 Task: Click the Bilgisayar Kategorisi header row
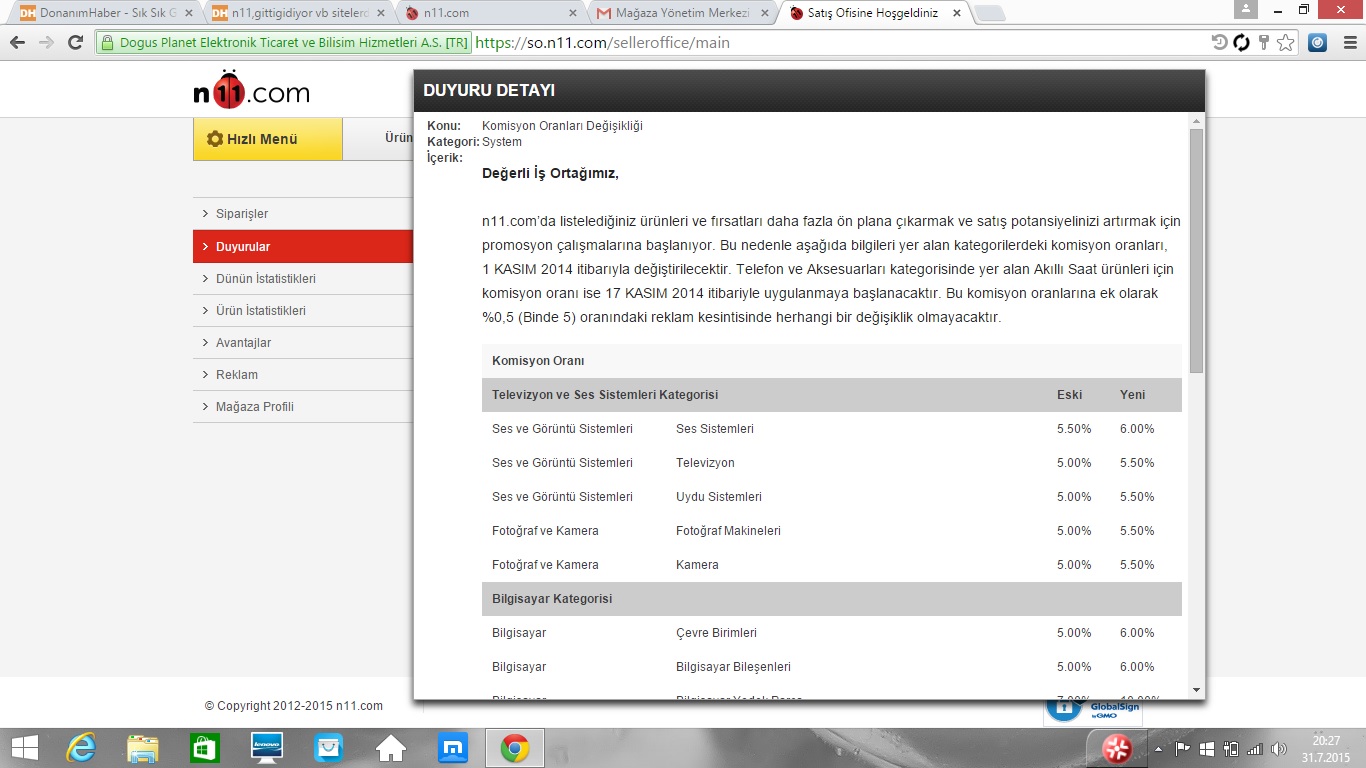tap(832, 599)
